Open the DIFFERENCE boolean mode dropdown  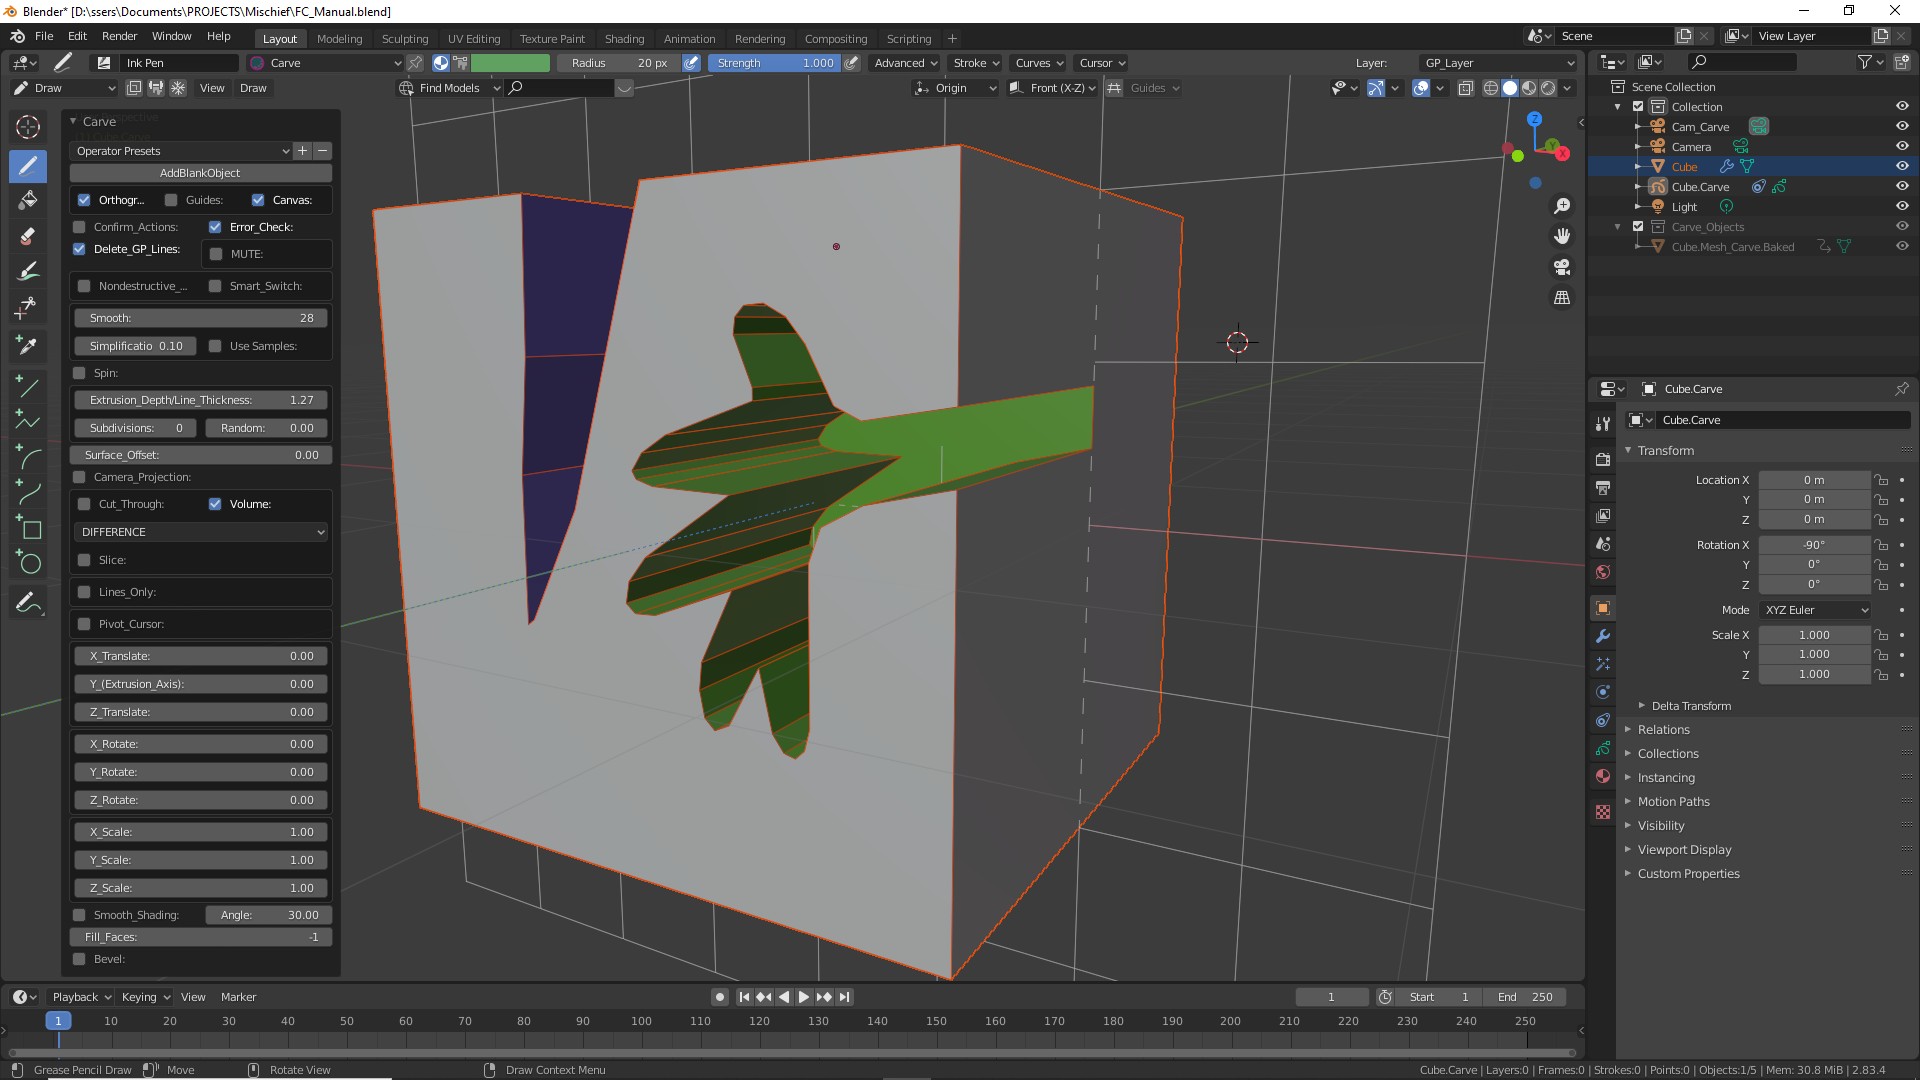pos(201,532)
